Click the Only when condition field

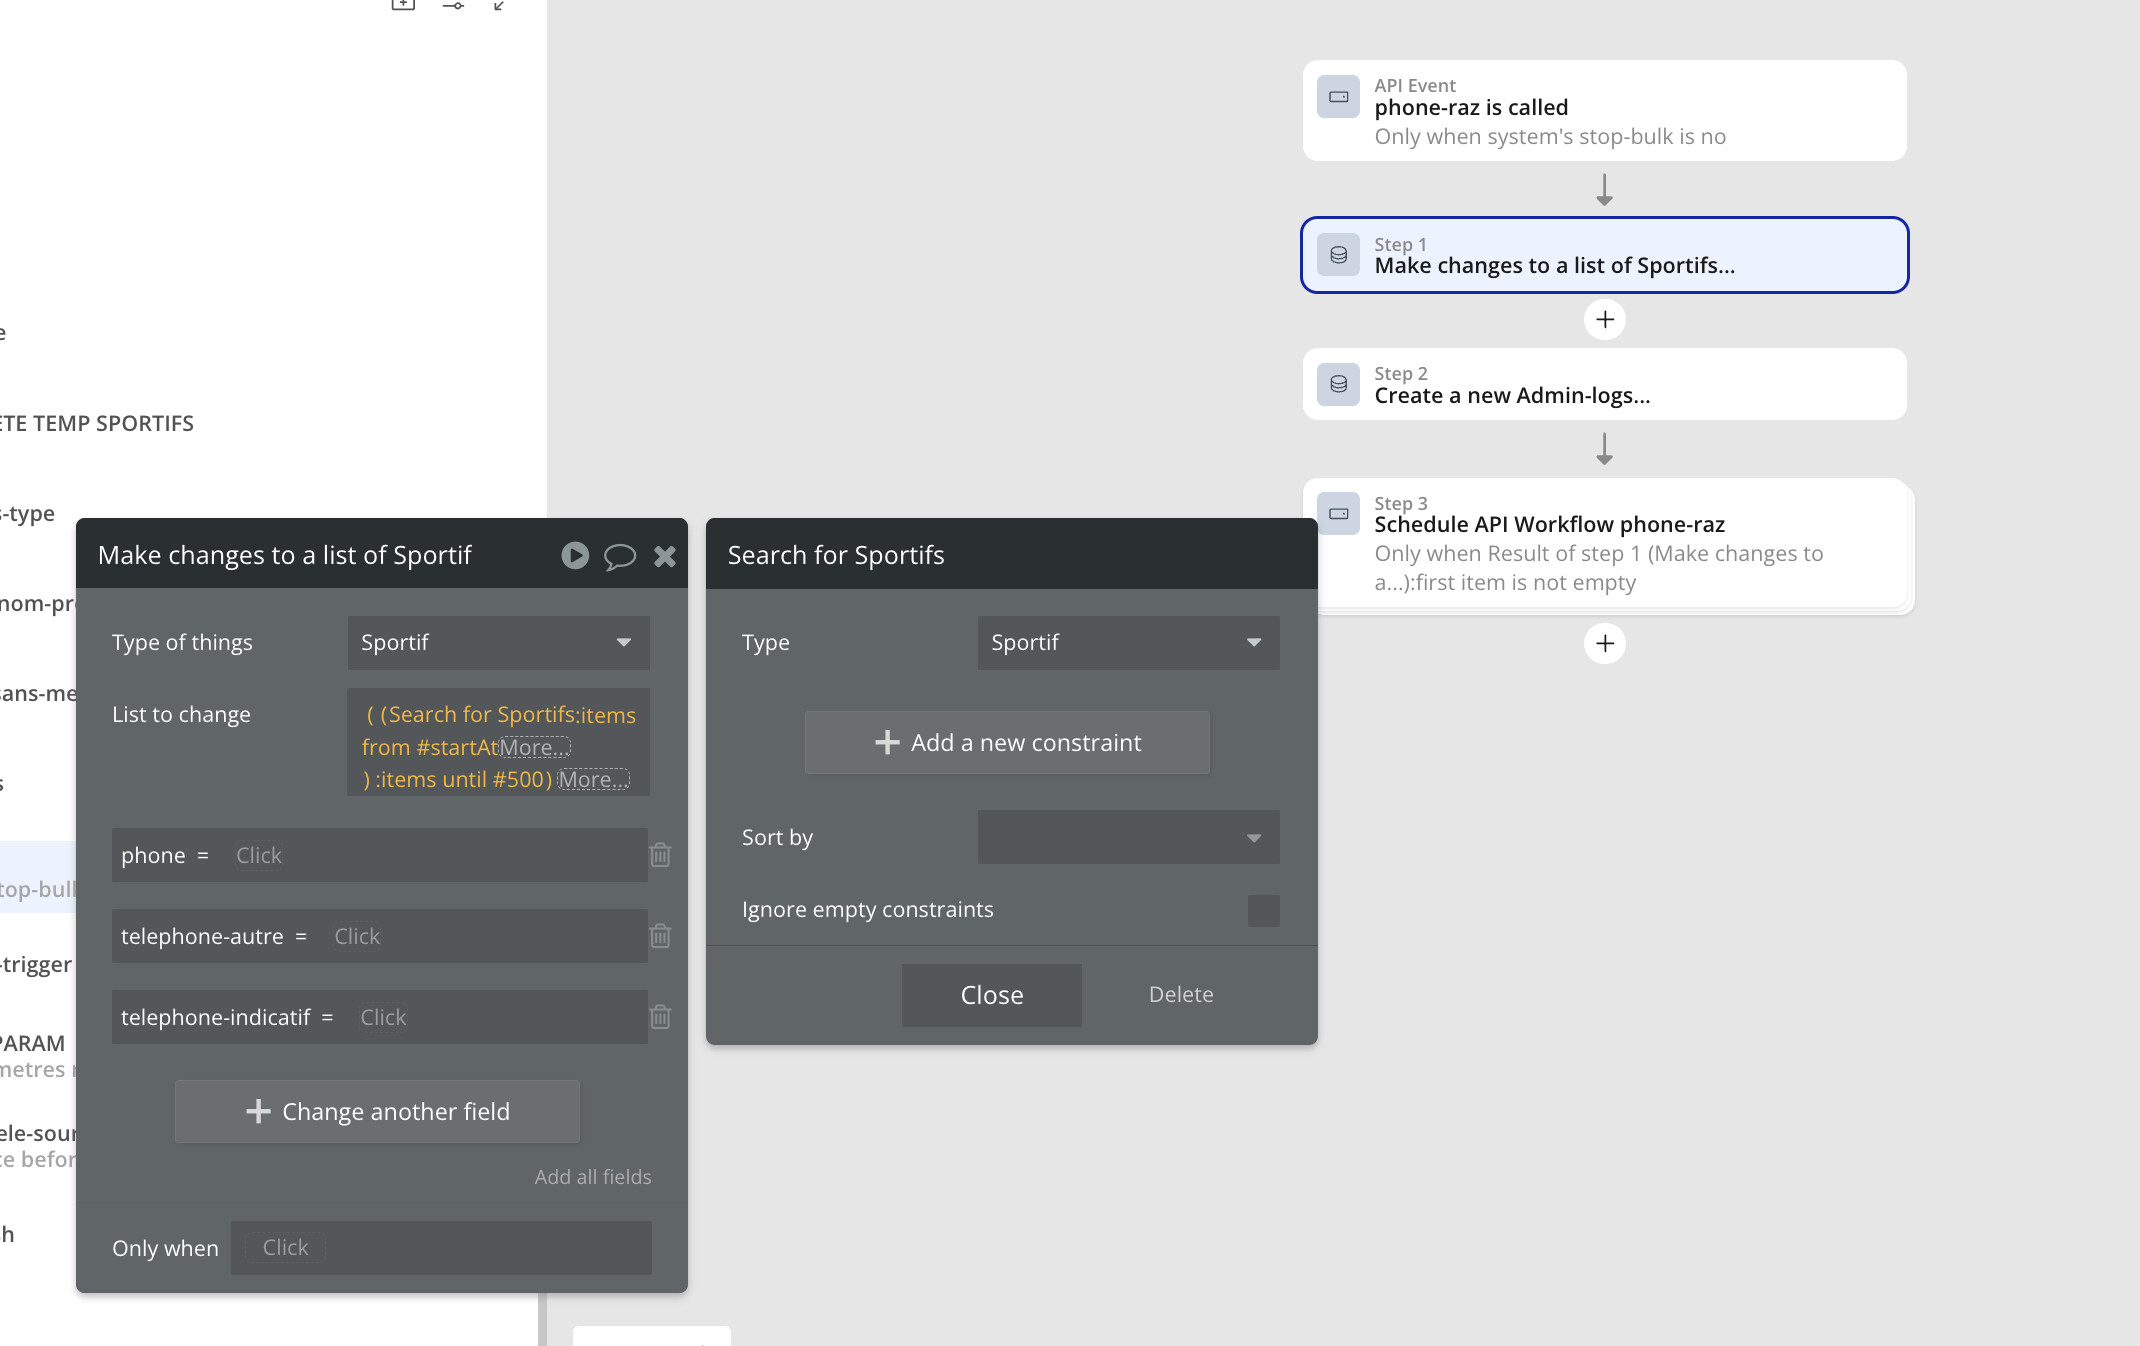click(x=441, y=1248)
